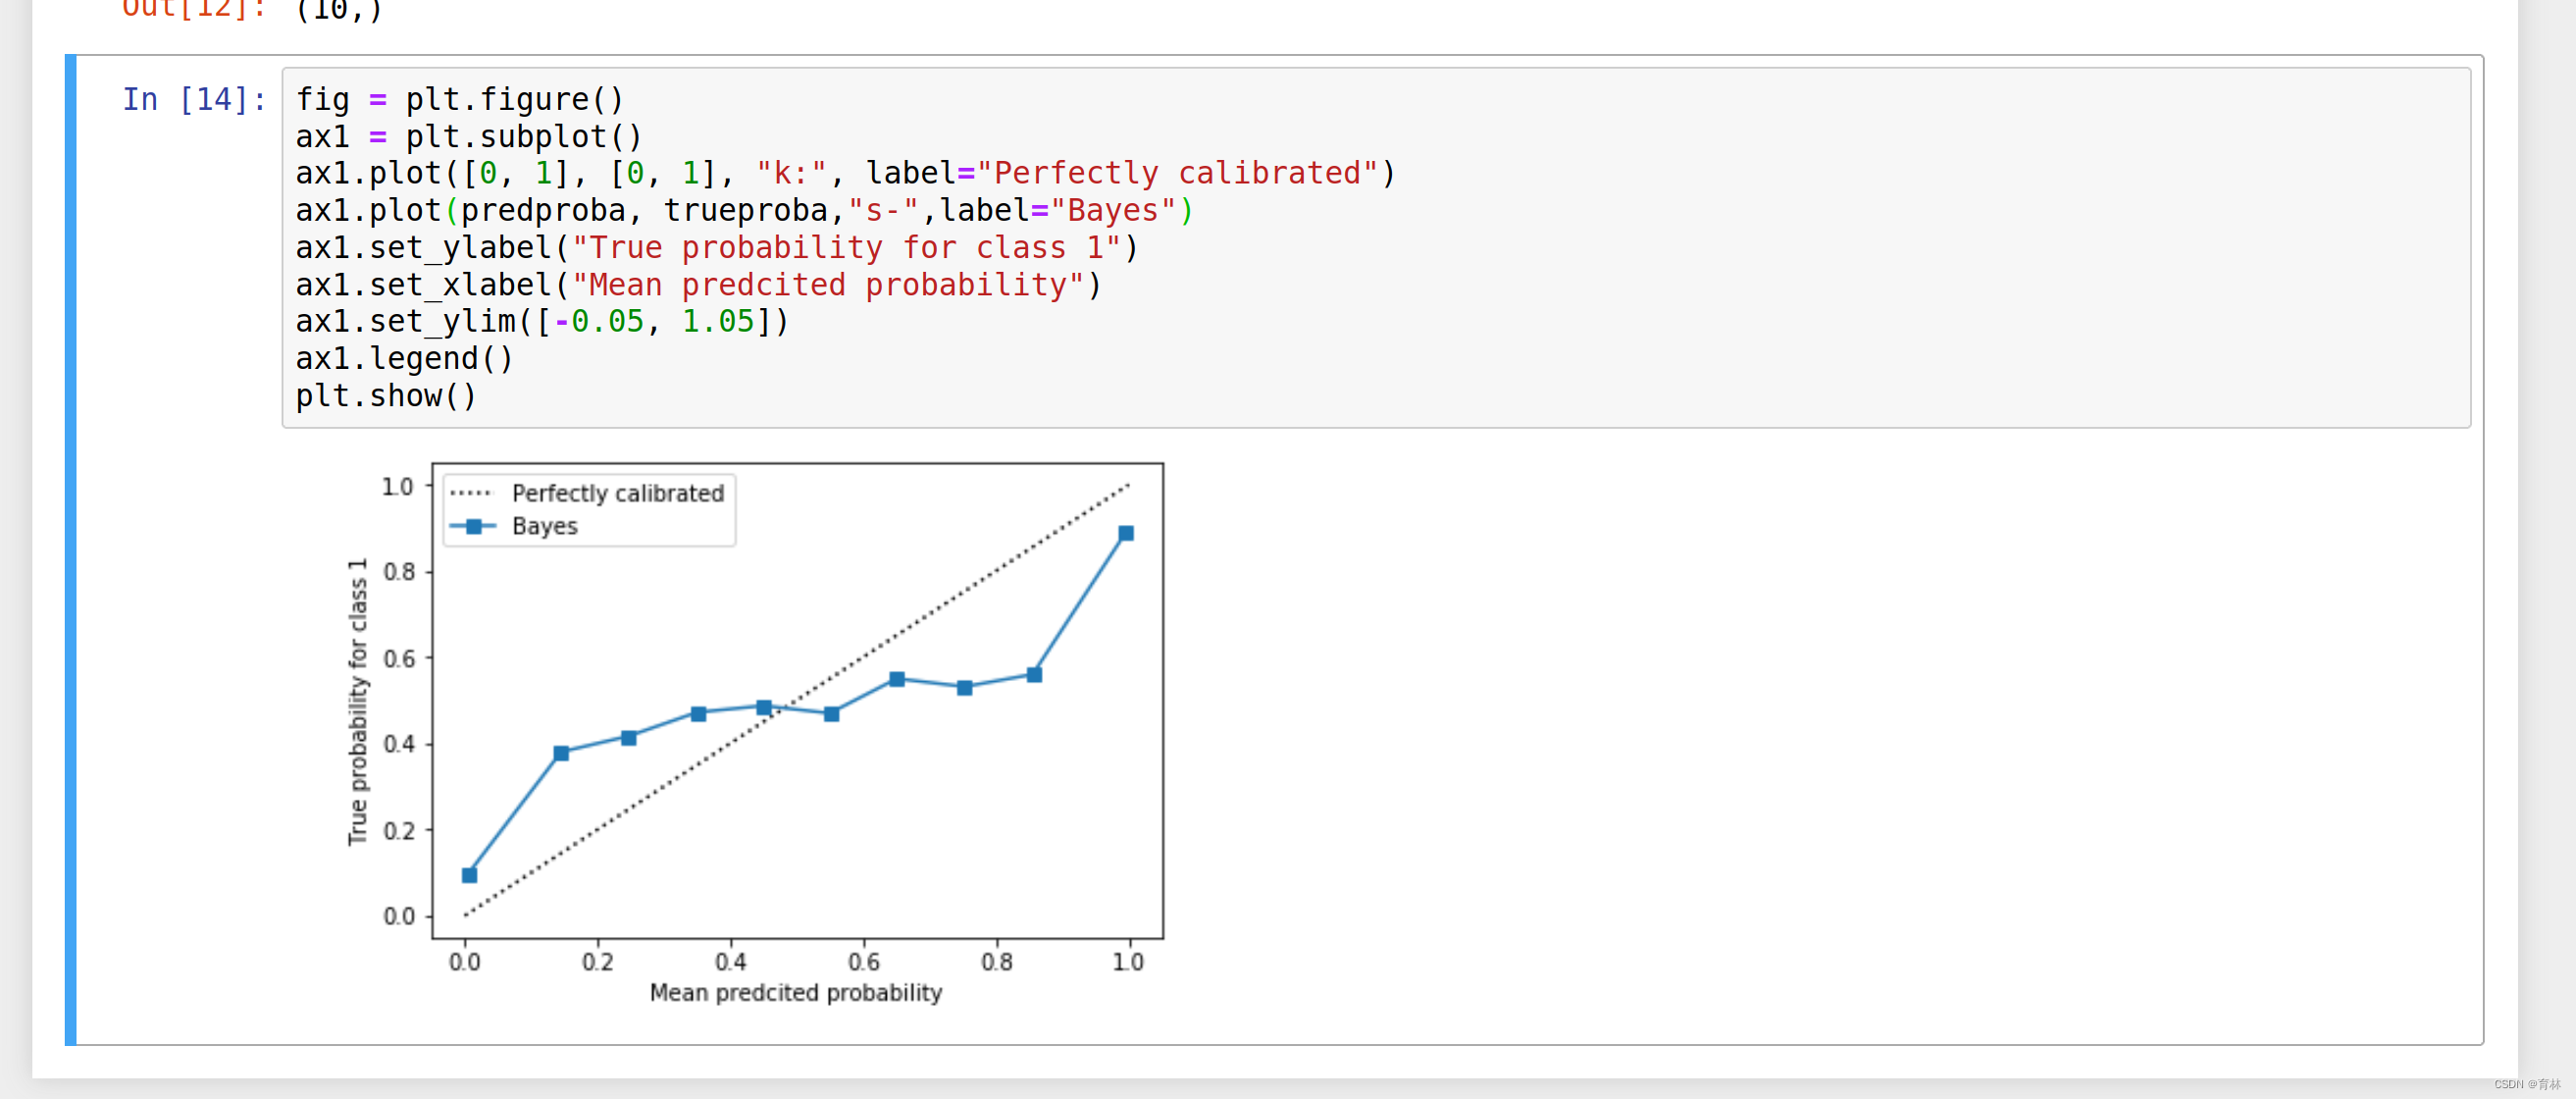2576x1099 pixels.
Task: Click the Out[12] output prompt label
Action: point(194,9)
